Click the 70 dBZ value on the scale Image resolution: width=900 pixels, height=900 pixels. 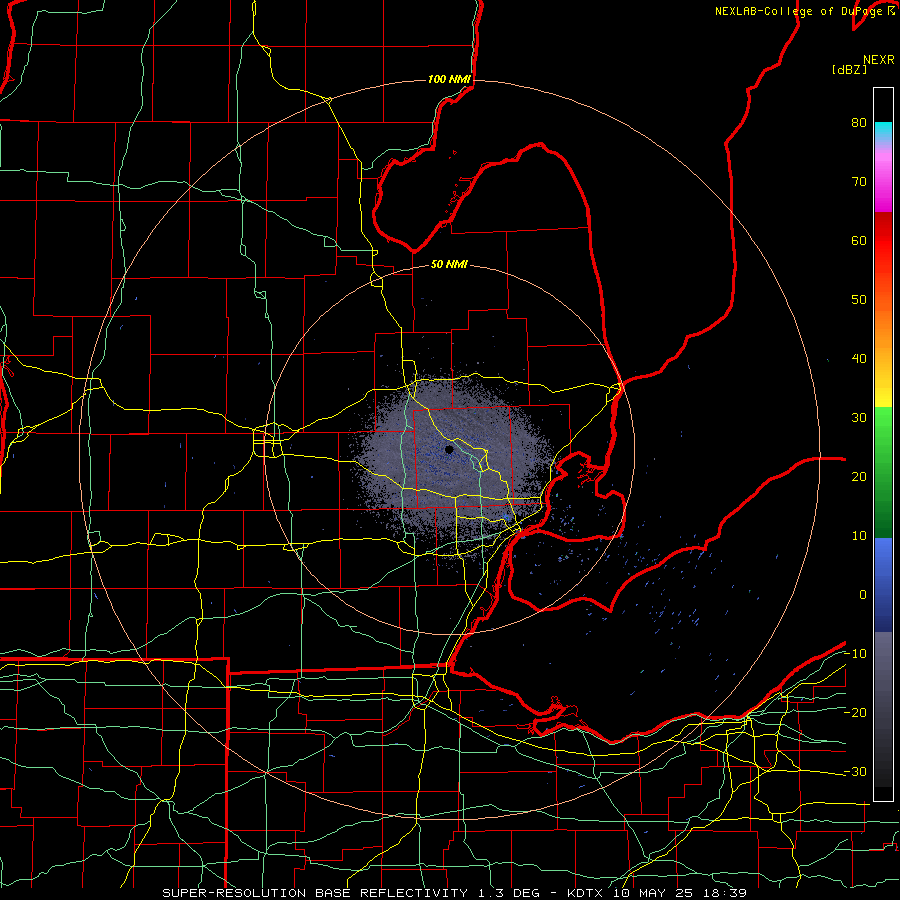859,182
